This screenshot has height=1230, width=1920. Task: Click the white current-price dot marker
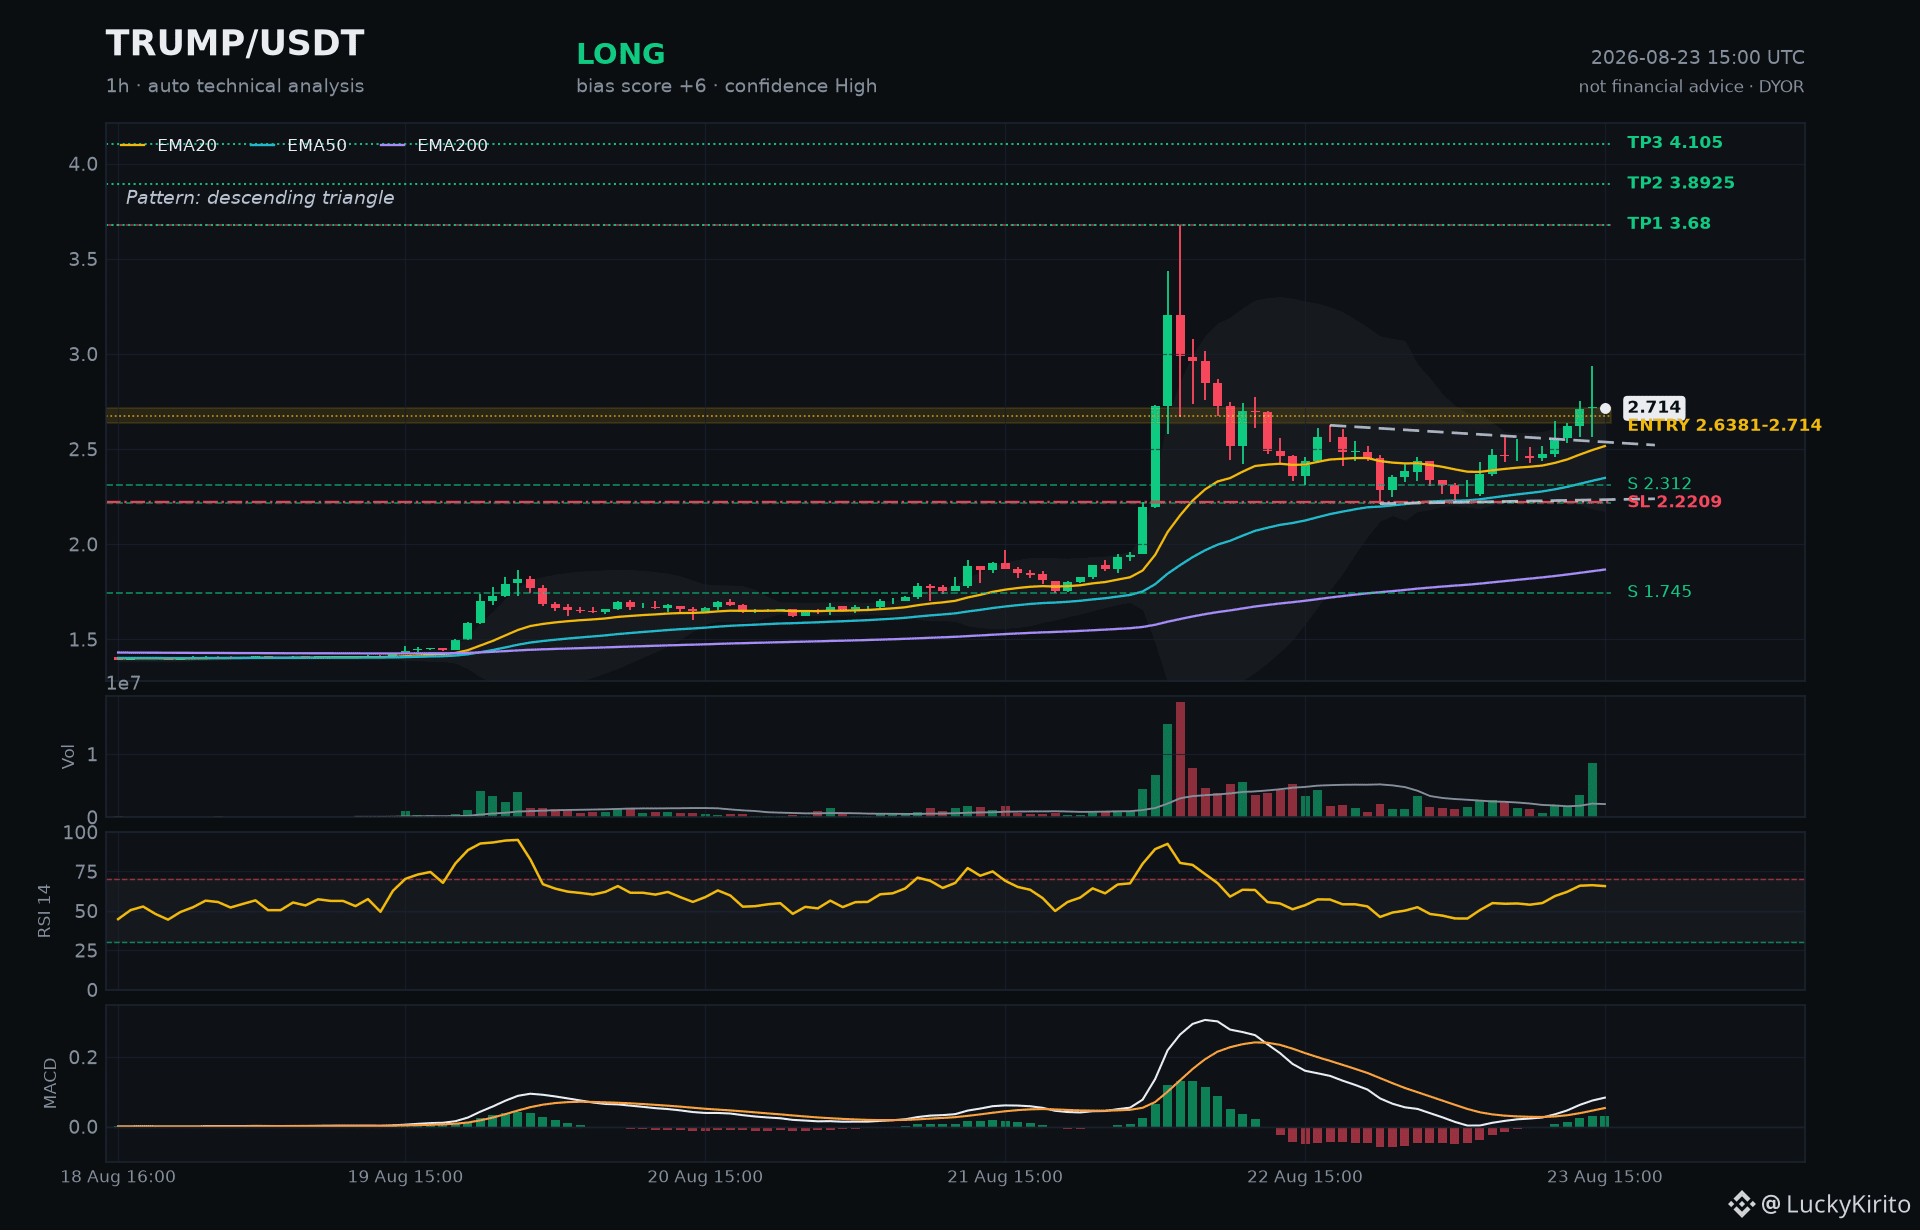tap(1605, 408)
